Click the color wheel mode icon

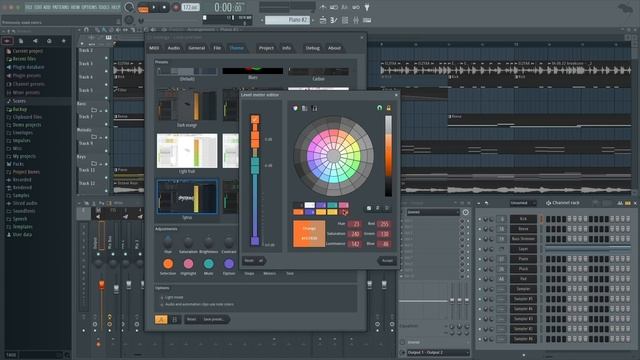pyautogui.click(x=295, y=108)
